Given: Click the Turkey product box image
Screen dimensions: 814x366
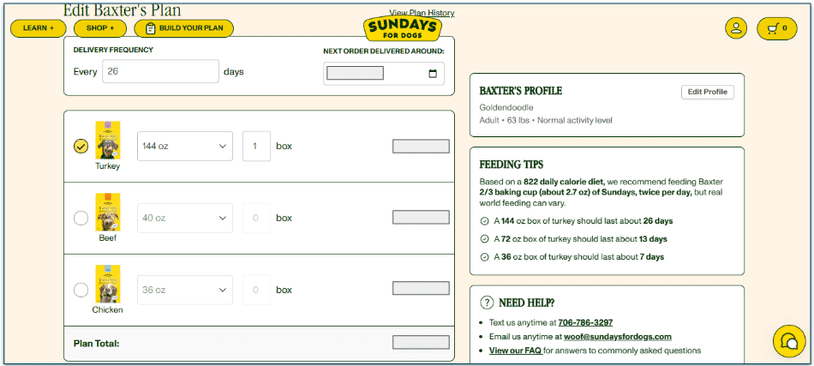Looking at the screenshot, I should coord(107,140).
